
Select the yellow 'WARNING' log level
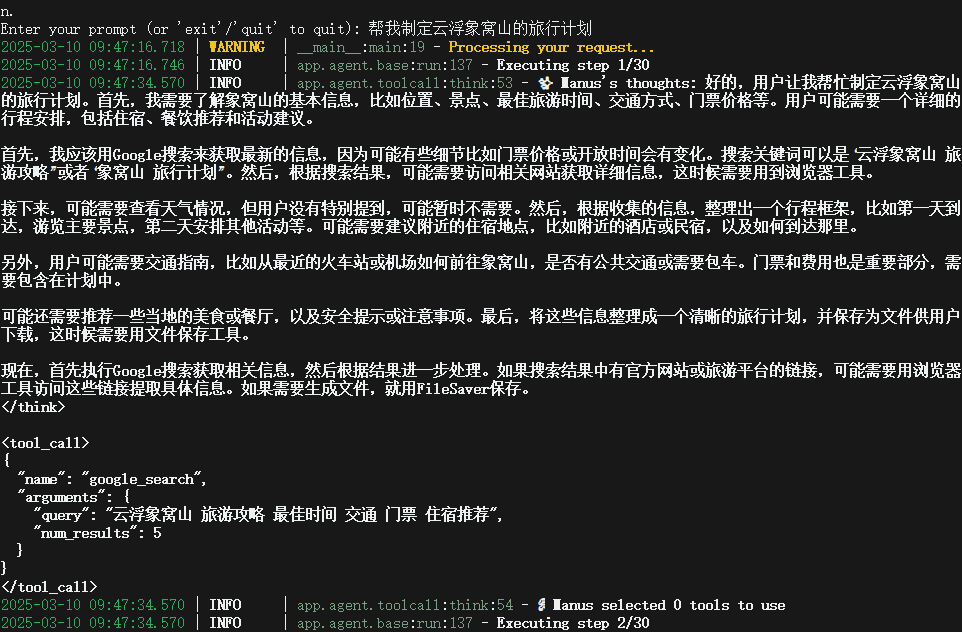point(237,47)
